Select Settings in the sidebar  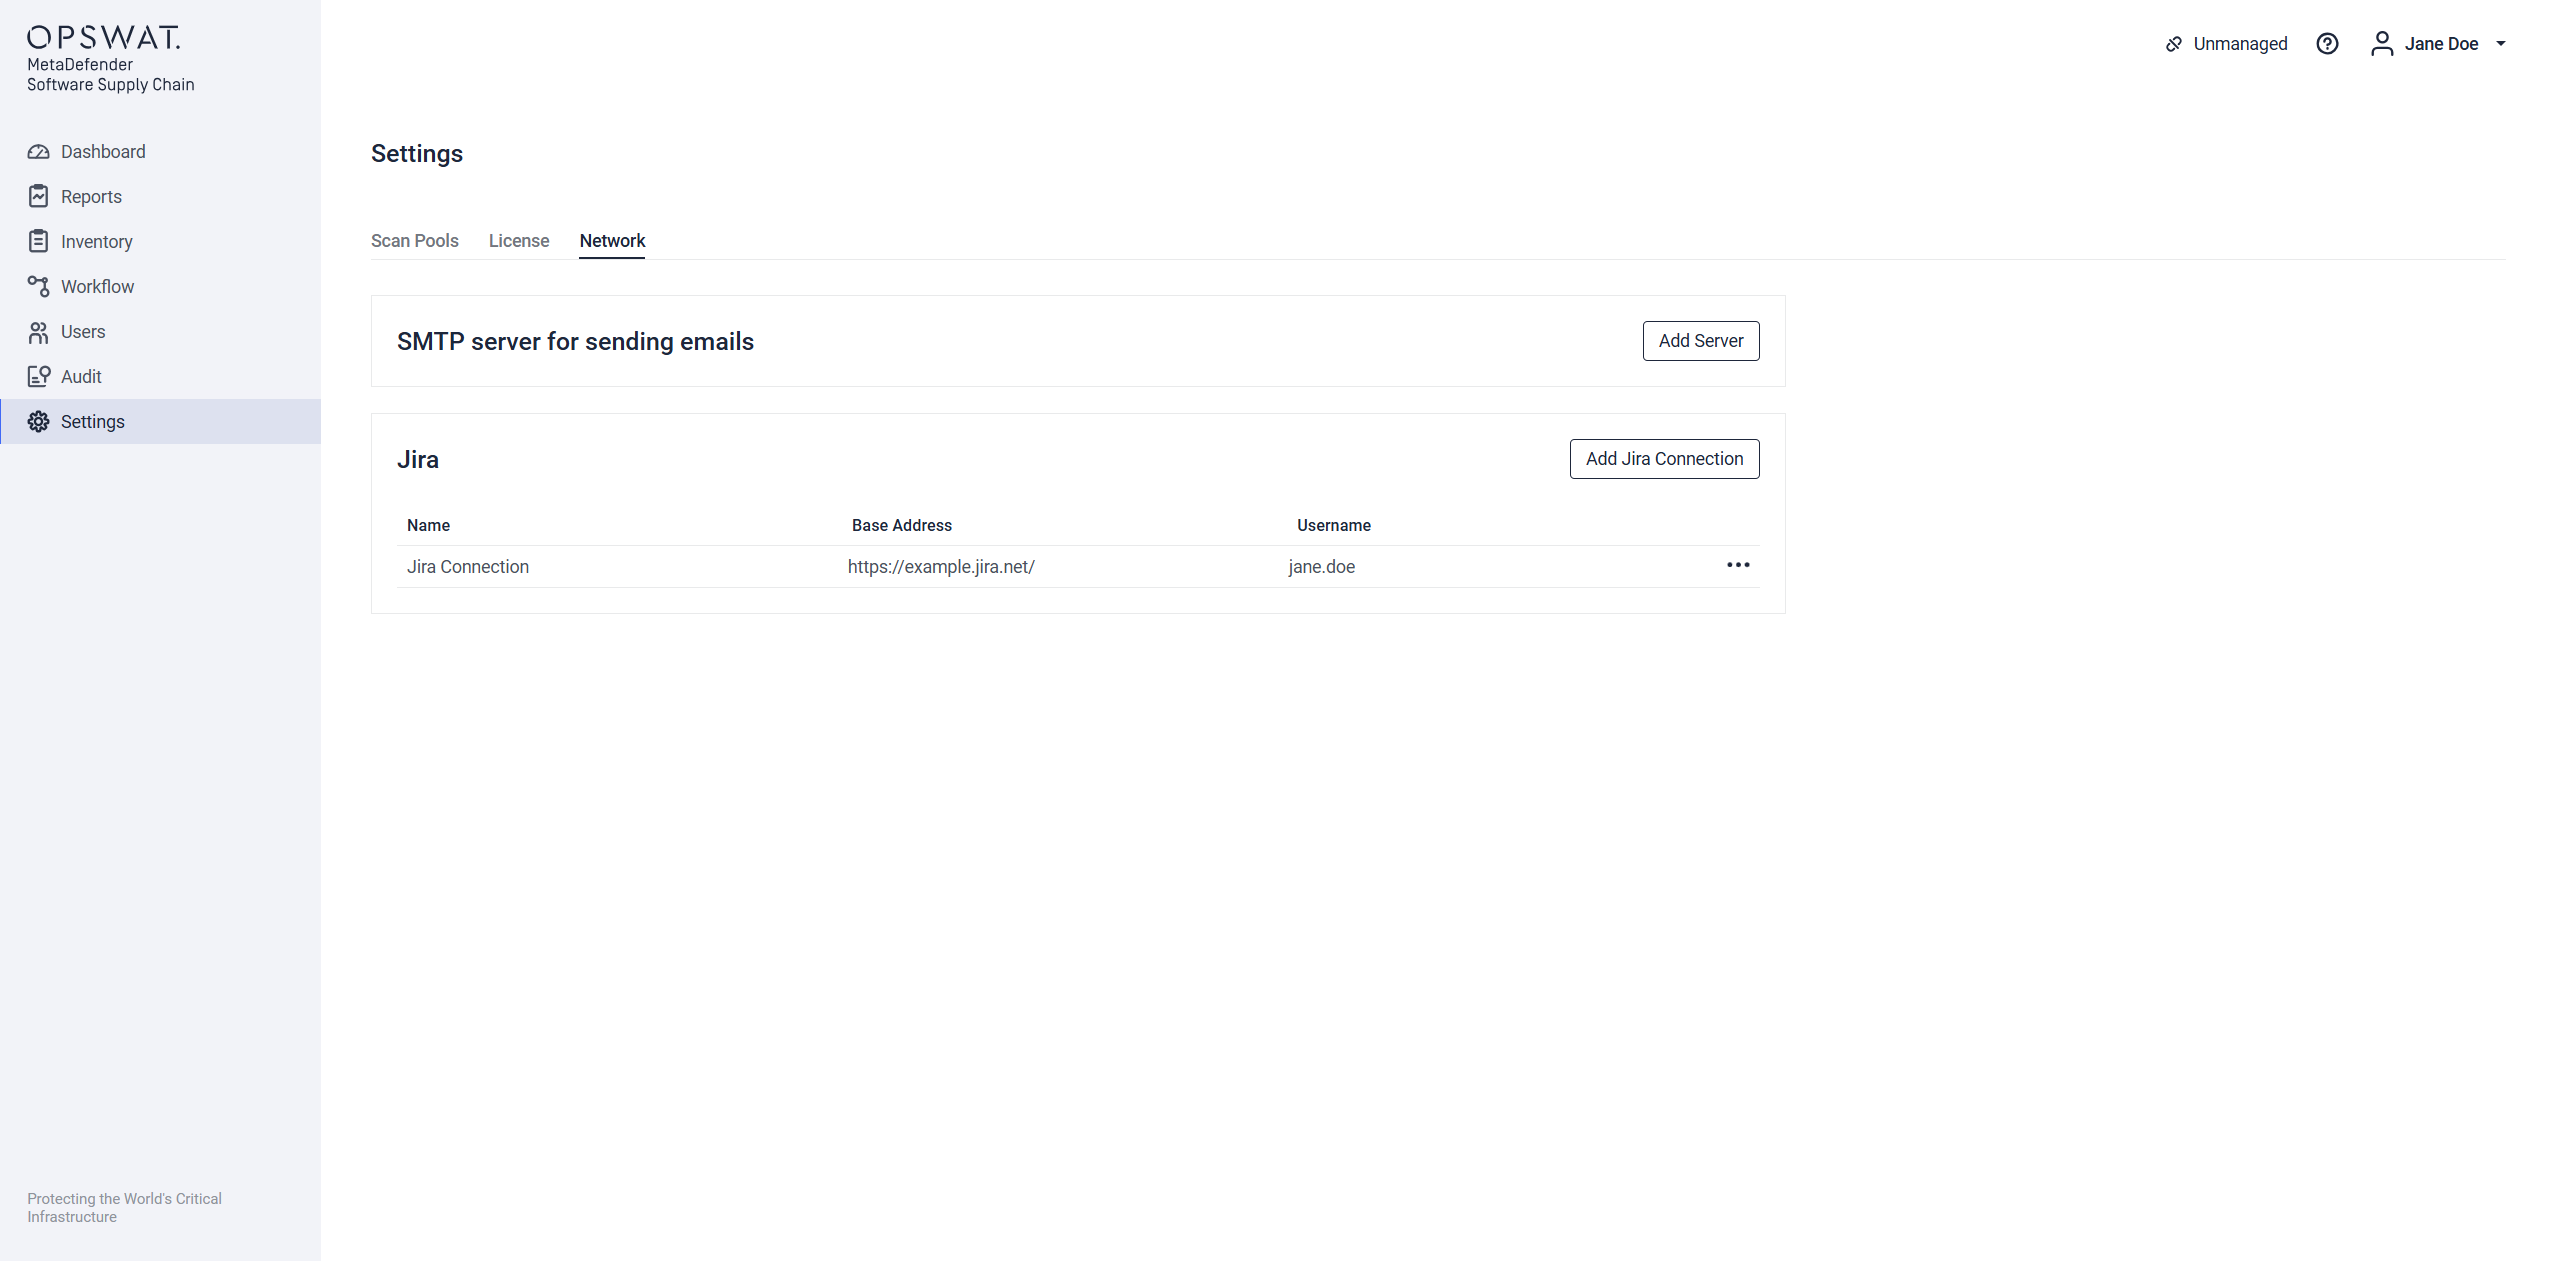point(160,422)
